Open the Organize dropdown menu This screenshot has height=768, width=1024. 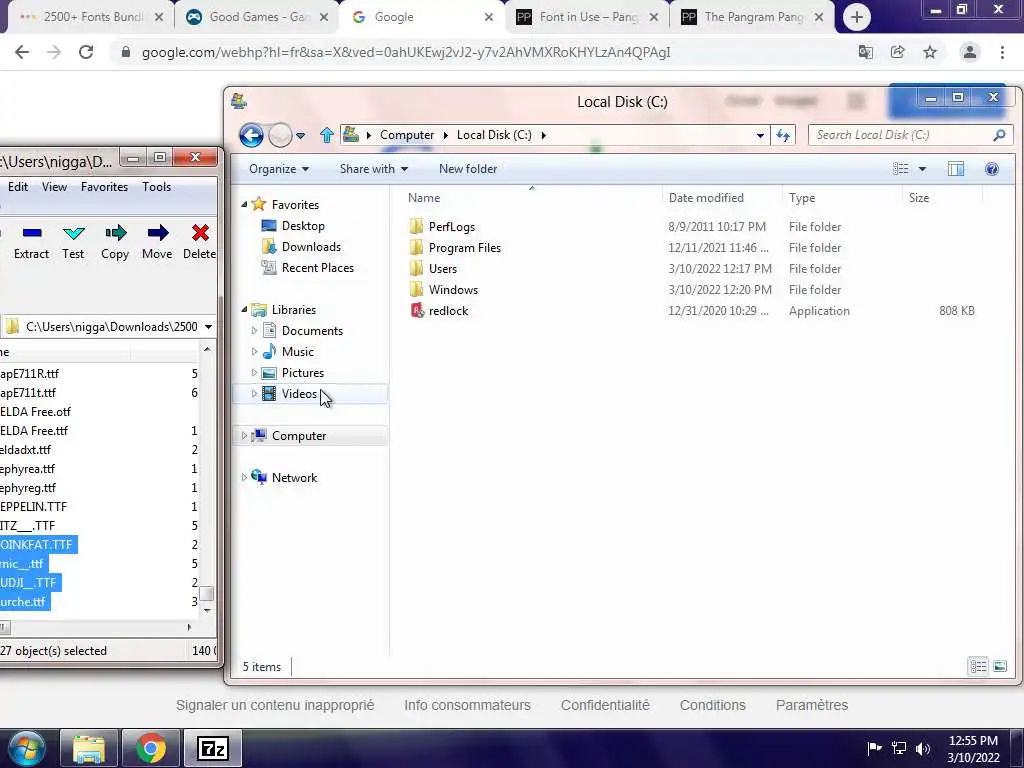pos(279,169)
